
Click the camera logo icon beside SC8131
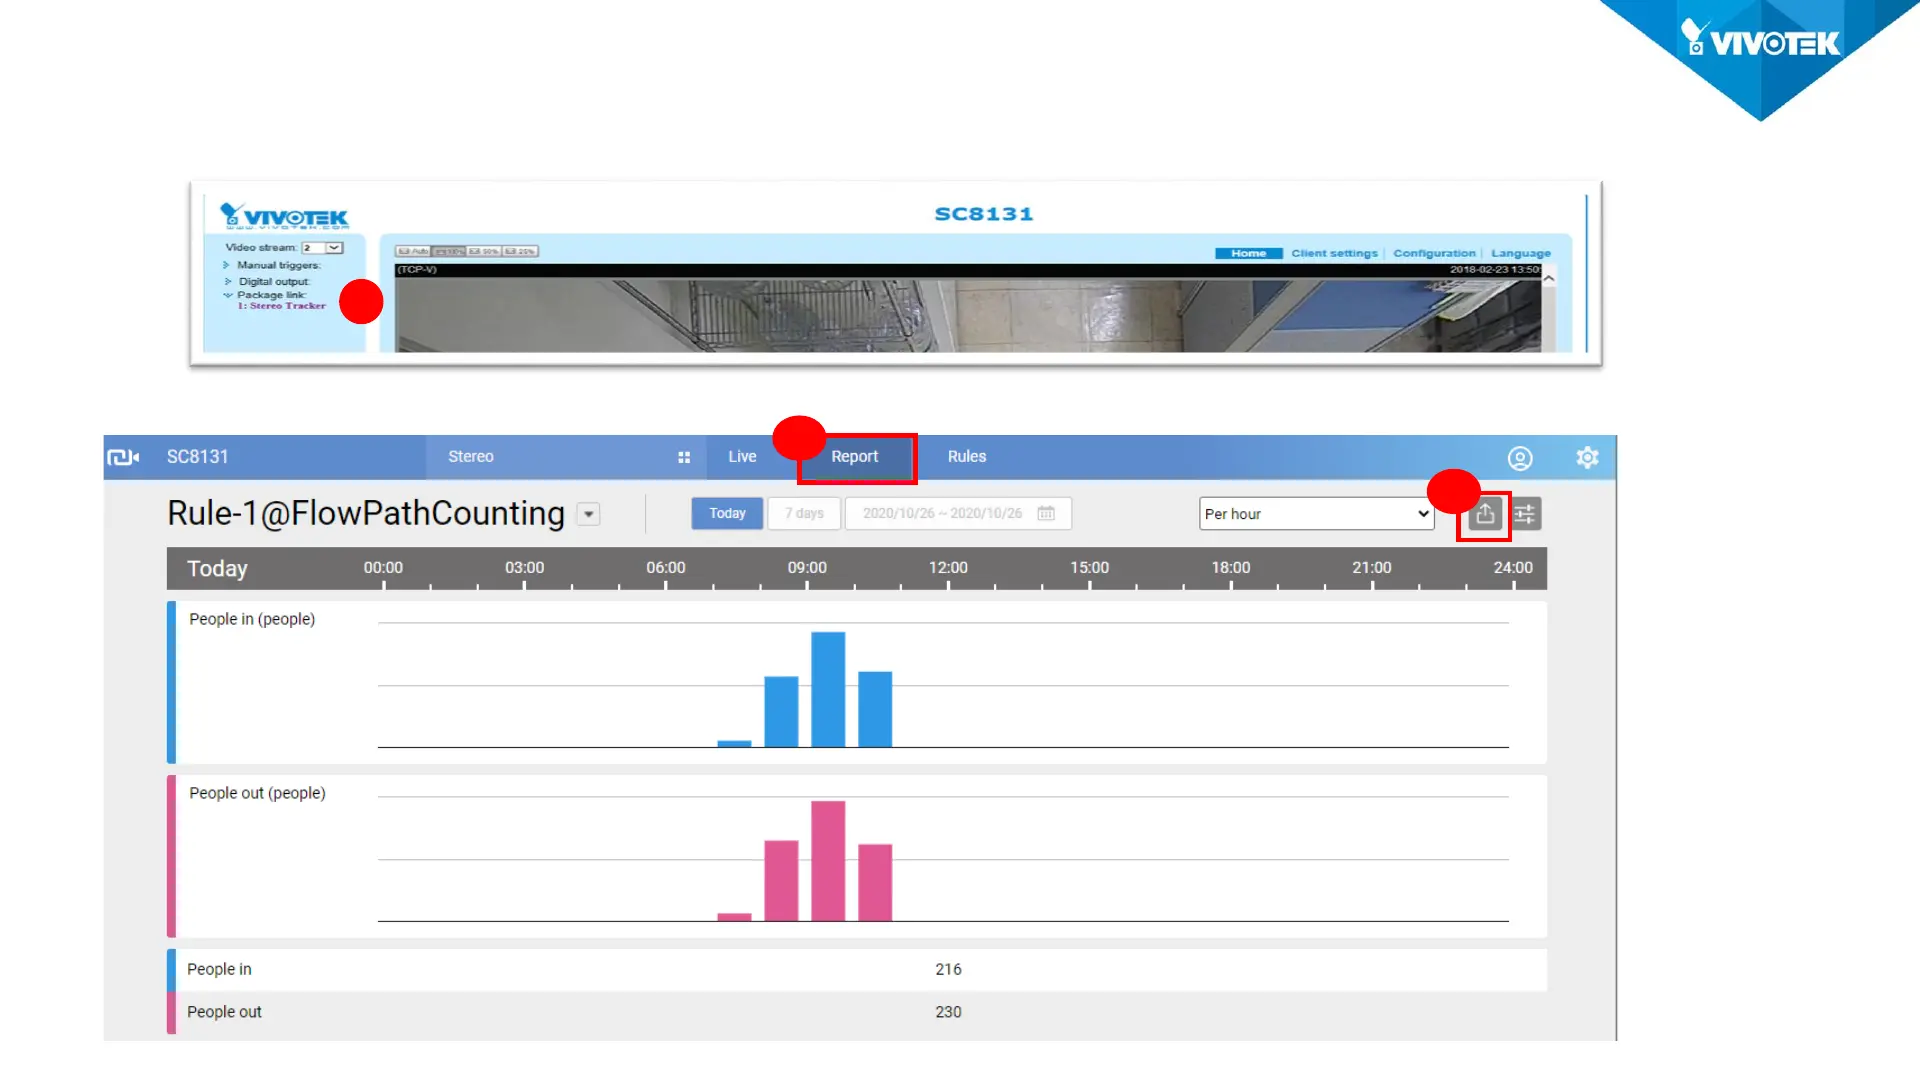point(123,457)
